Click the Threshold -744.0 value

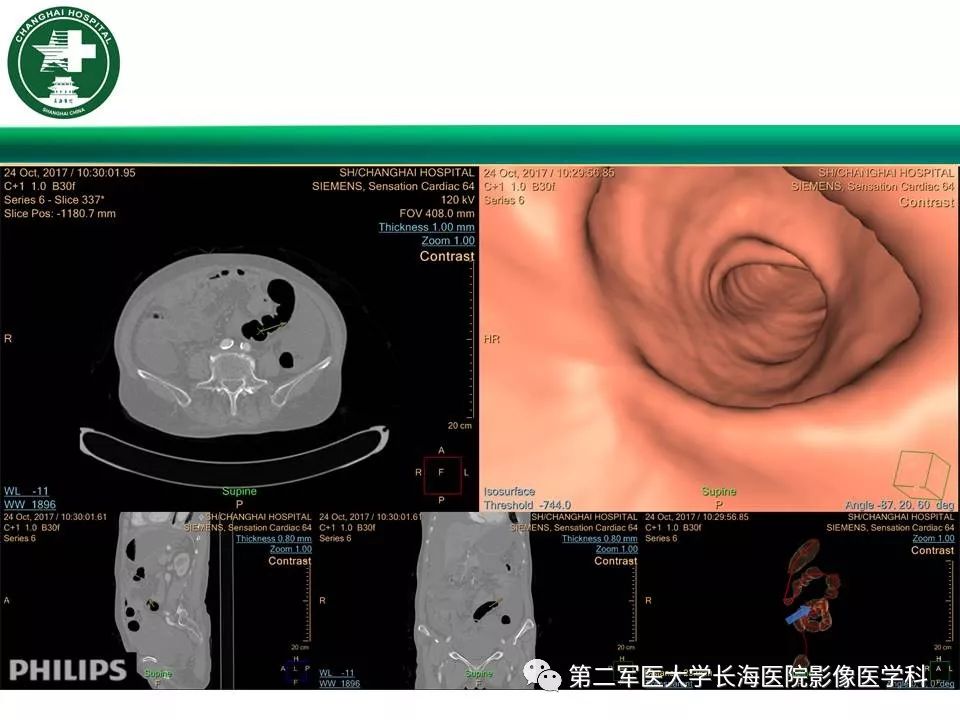527,505
